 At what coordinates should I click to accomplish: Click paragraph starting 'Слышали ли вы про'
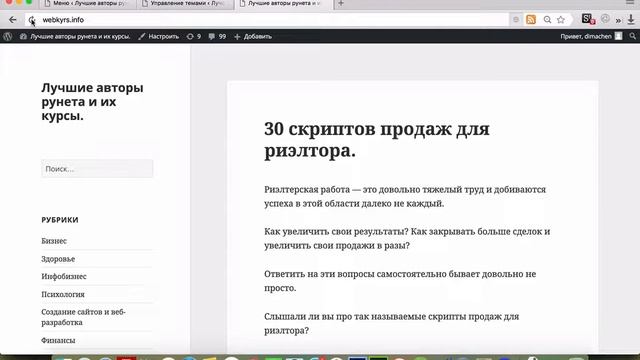(x=391, y=323)
